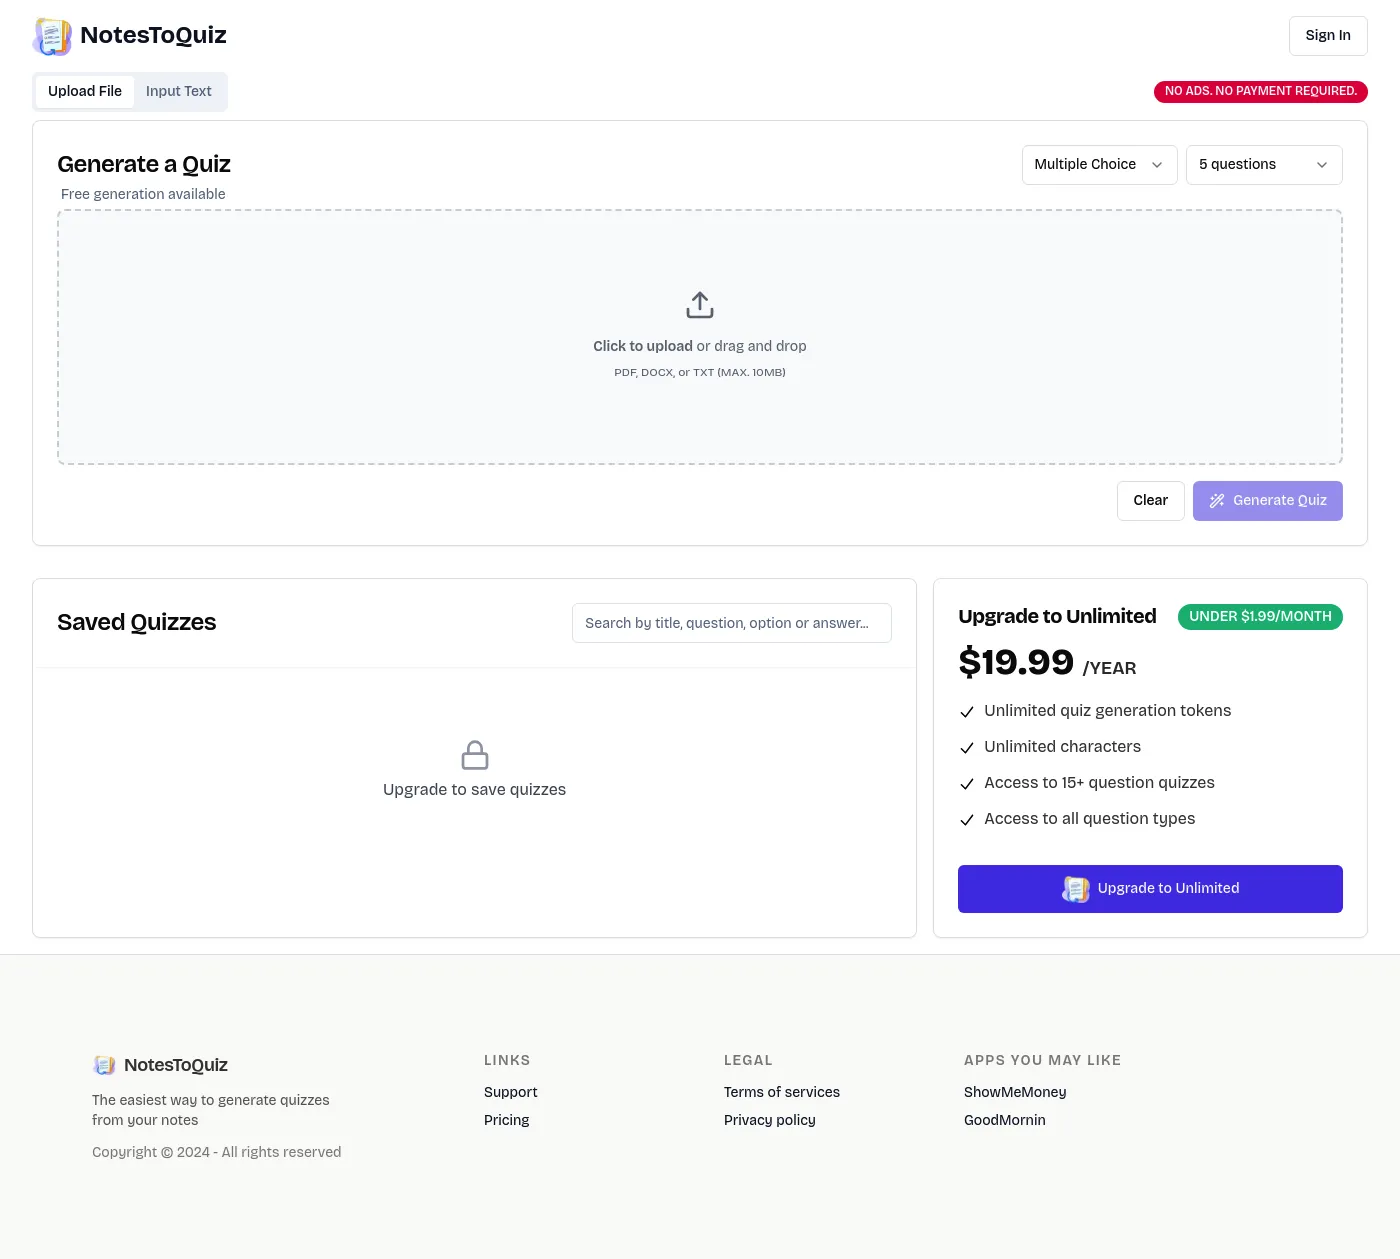Open the Support footer link
This screenshot has width=1400, height=1259.
510,1092
